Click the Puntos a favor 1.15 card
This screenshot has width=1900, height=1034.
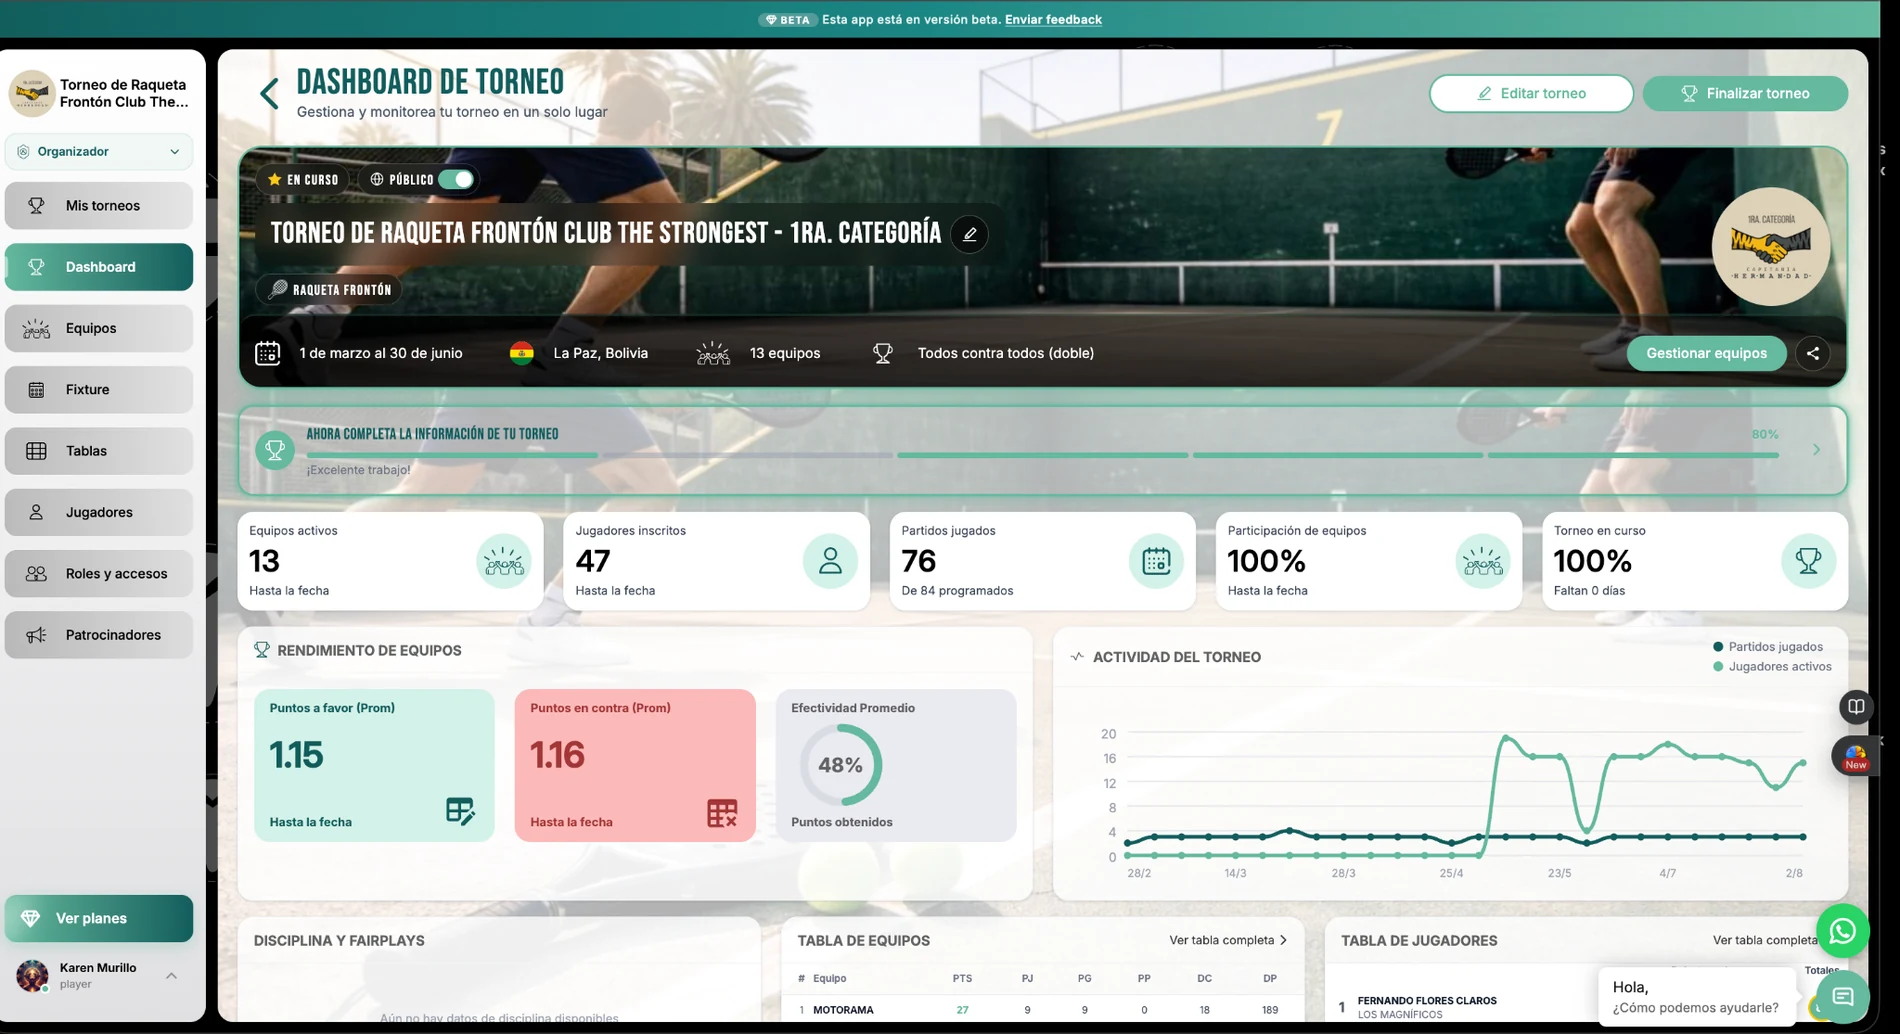pos(374,765)
